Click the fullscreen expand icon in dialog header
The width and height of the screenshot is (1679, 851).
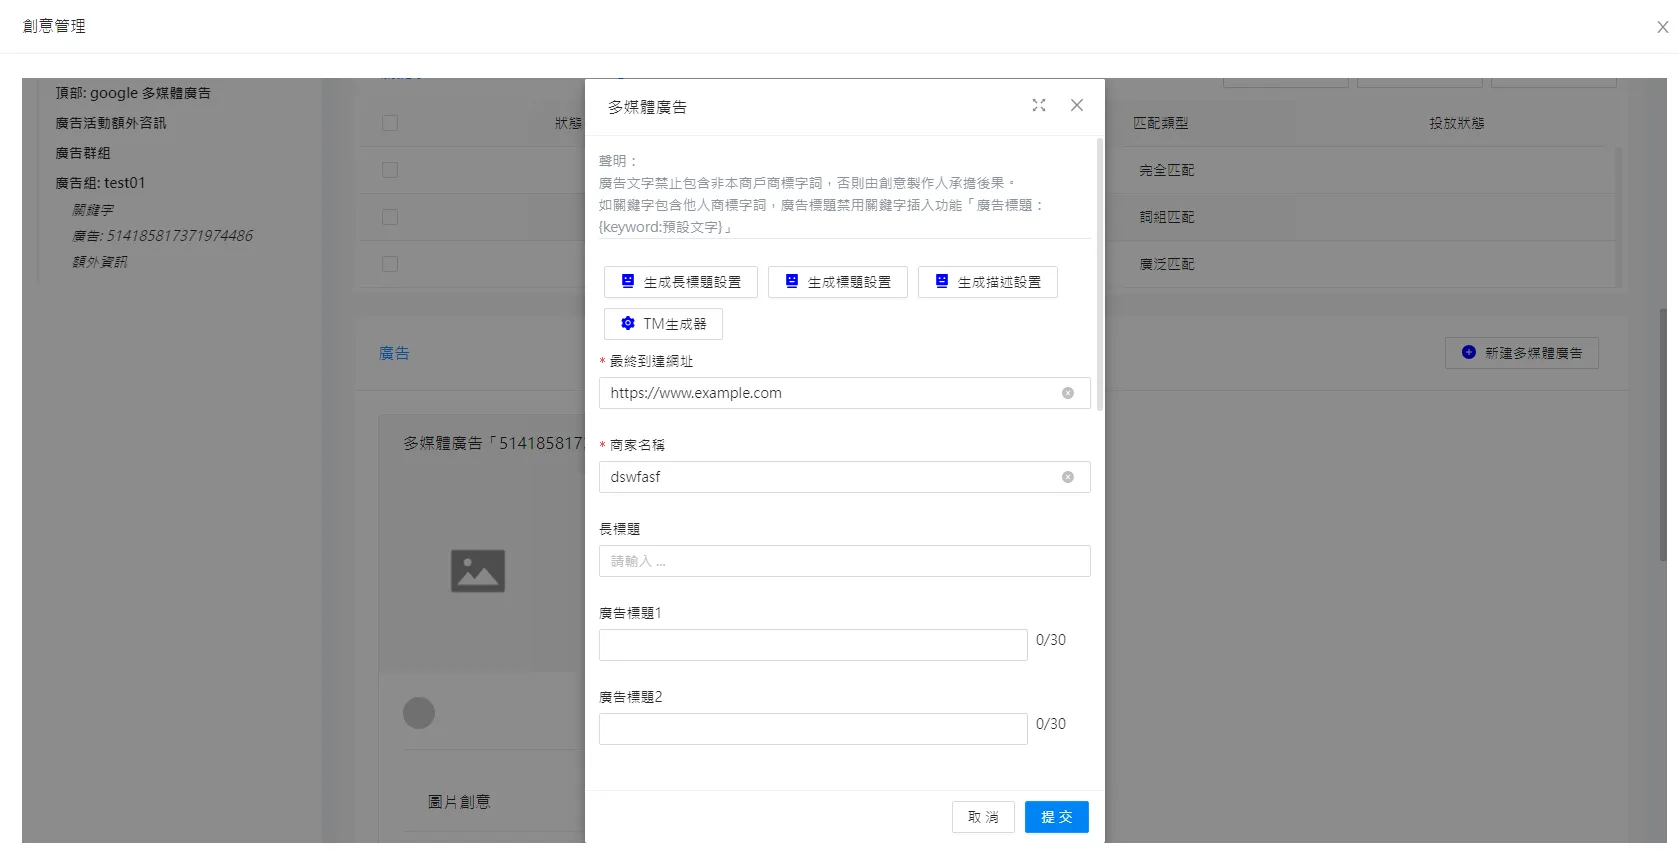(x=1039, y=105)
